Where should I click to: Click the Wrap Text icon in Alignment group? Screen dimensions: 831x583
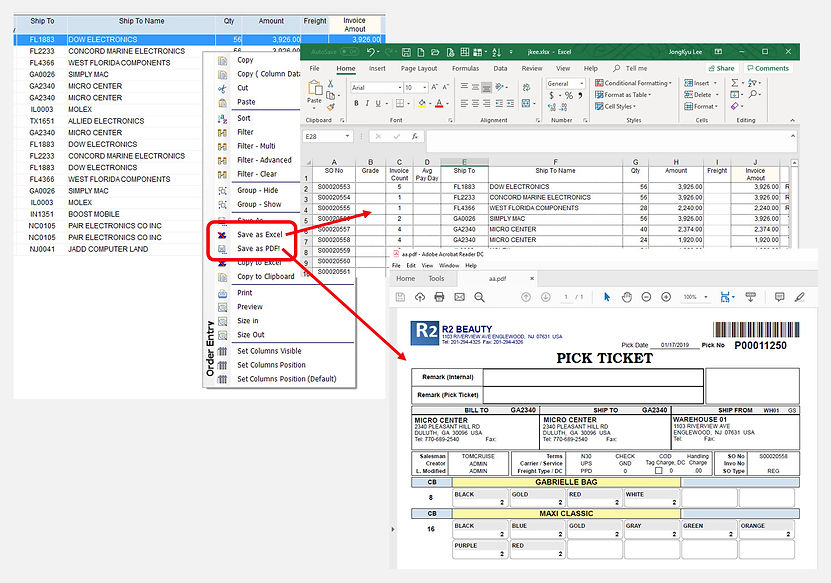(526, 87)
